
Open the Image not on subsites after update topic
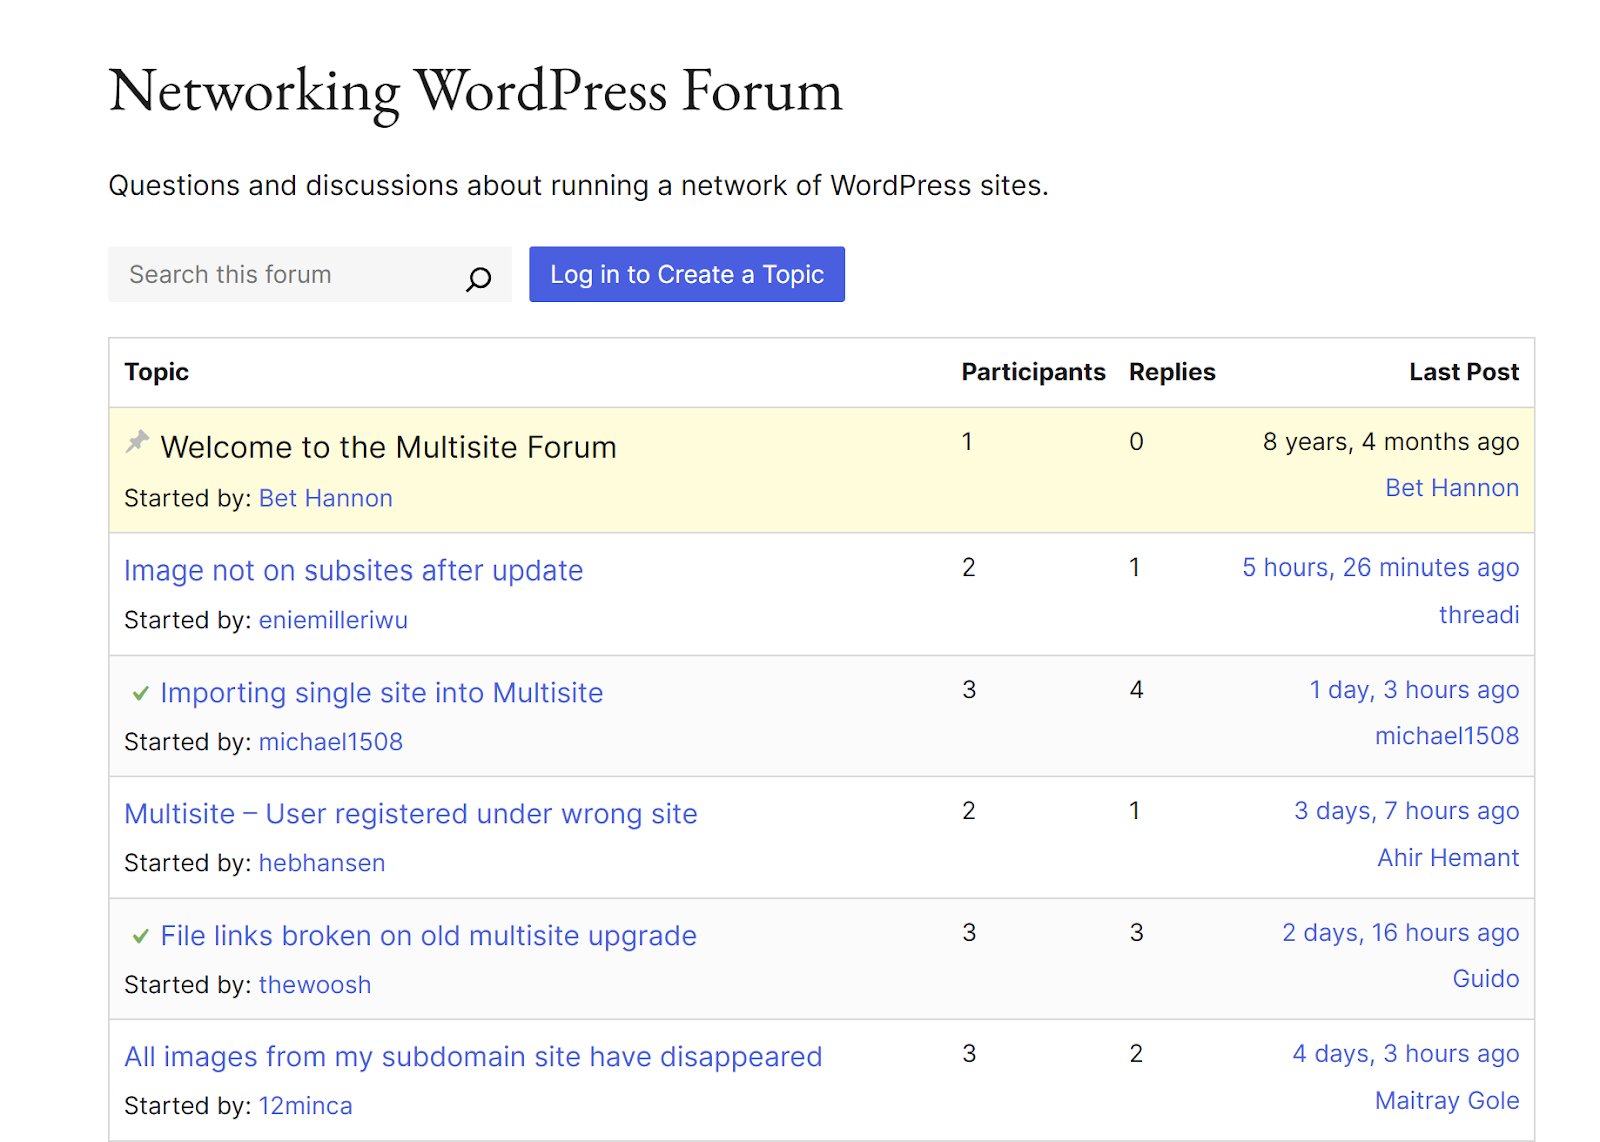pos(354,570)
